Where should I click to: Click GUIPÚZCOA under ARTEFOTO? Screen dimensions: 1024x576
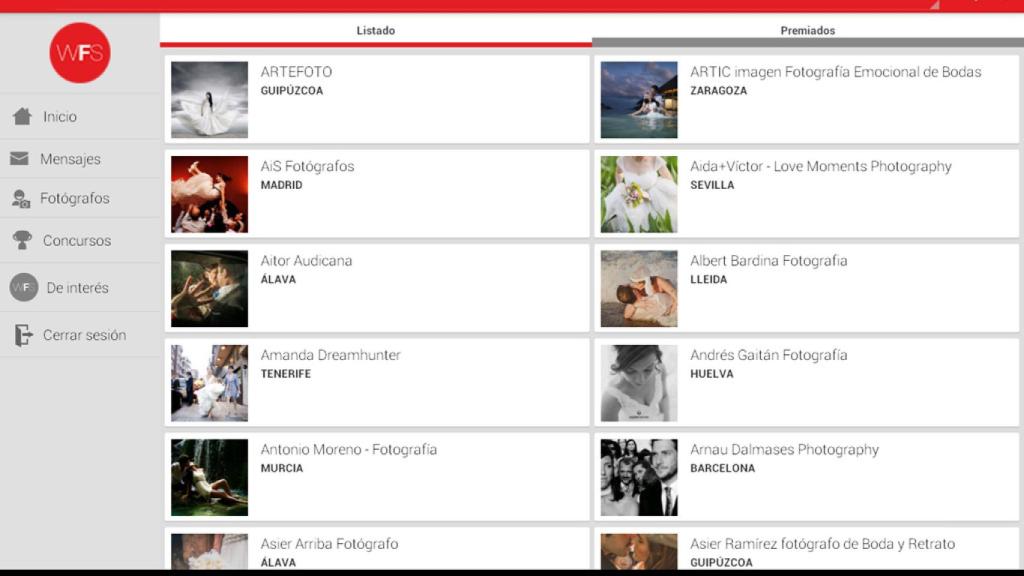coord(292,91)
